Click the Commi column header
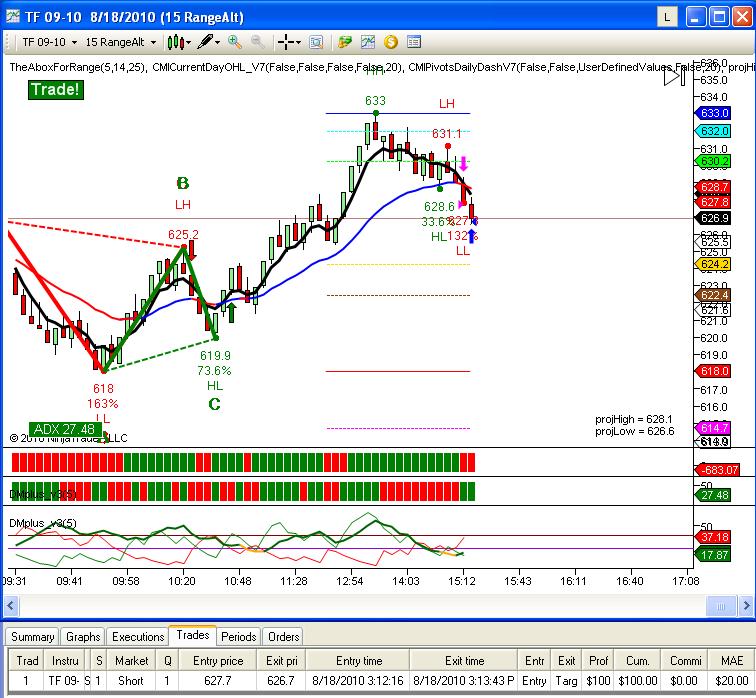Screen dimensions: 756x698 685,661
